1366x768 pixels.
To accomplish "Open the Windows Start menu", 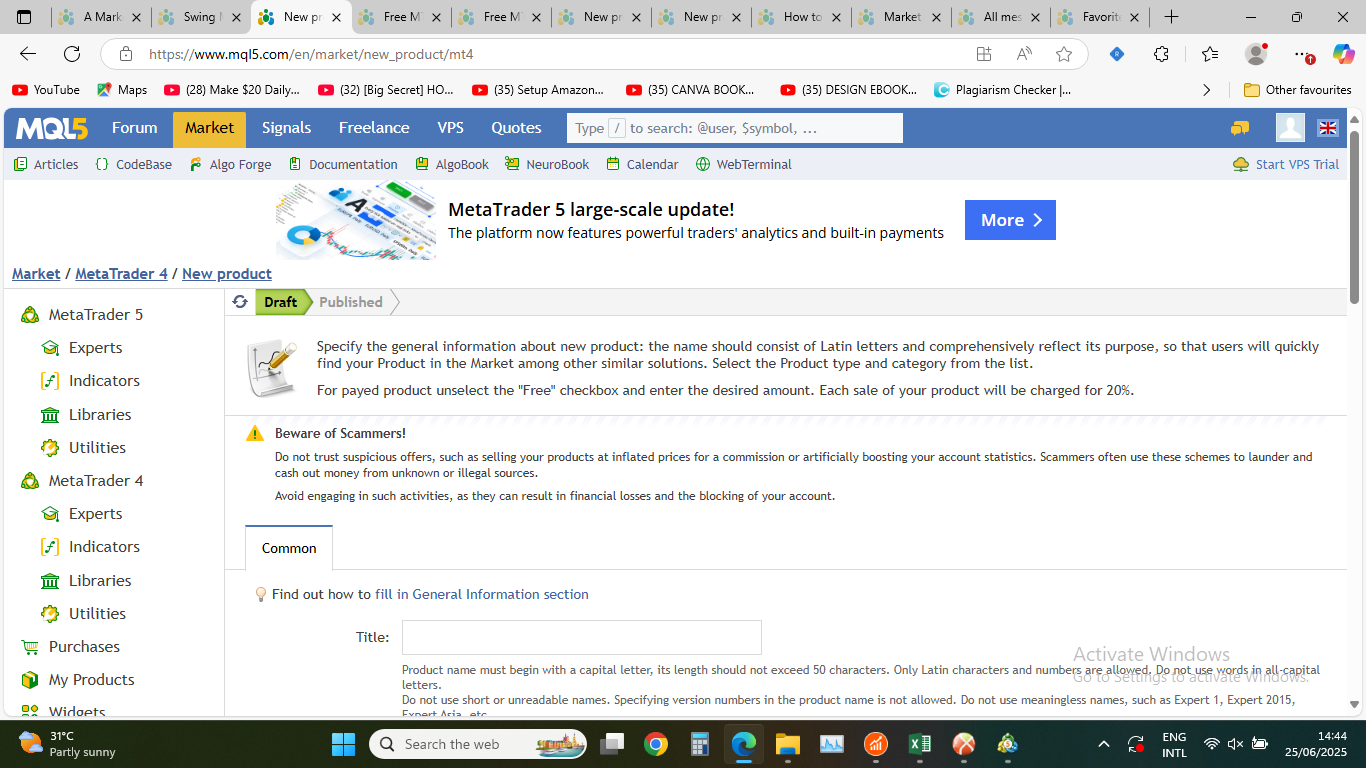I will point(343,744).
